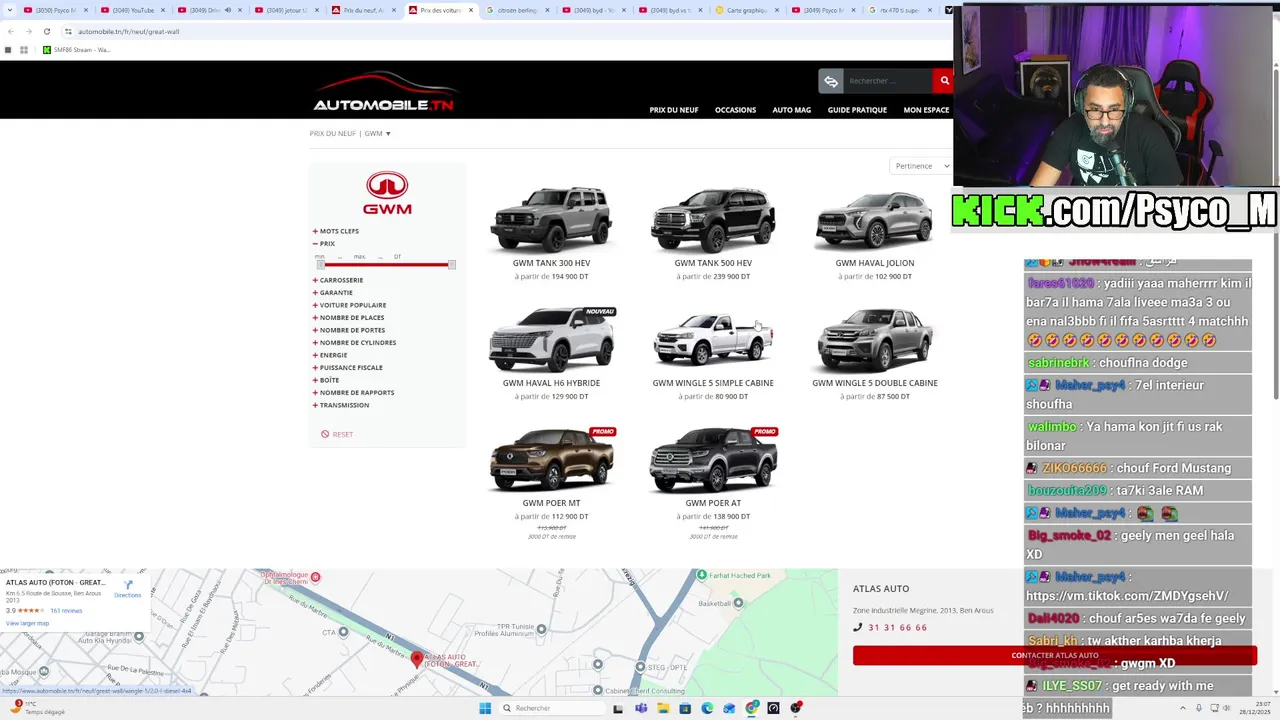
Task: Open the MON ESPACE menu
Action: [926, 110]
